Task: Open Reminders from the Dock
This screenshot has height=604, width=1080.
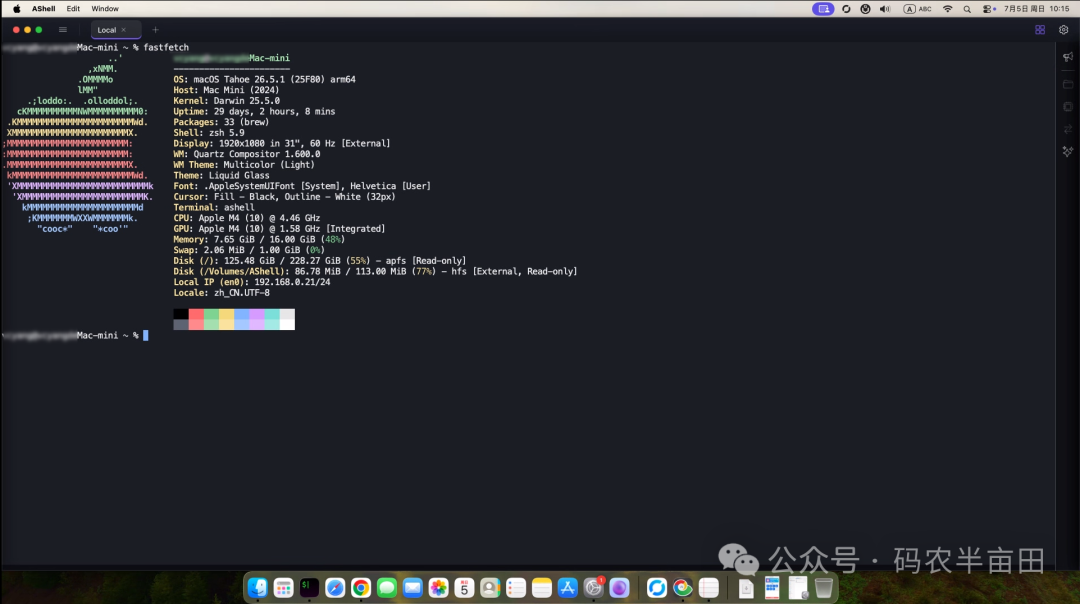Action: point(516,587)
